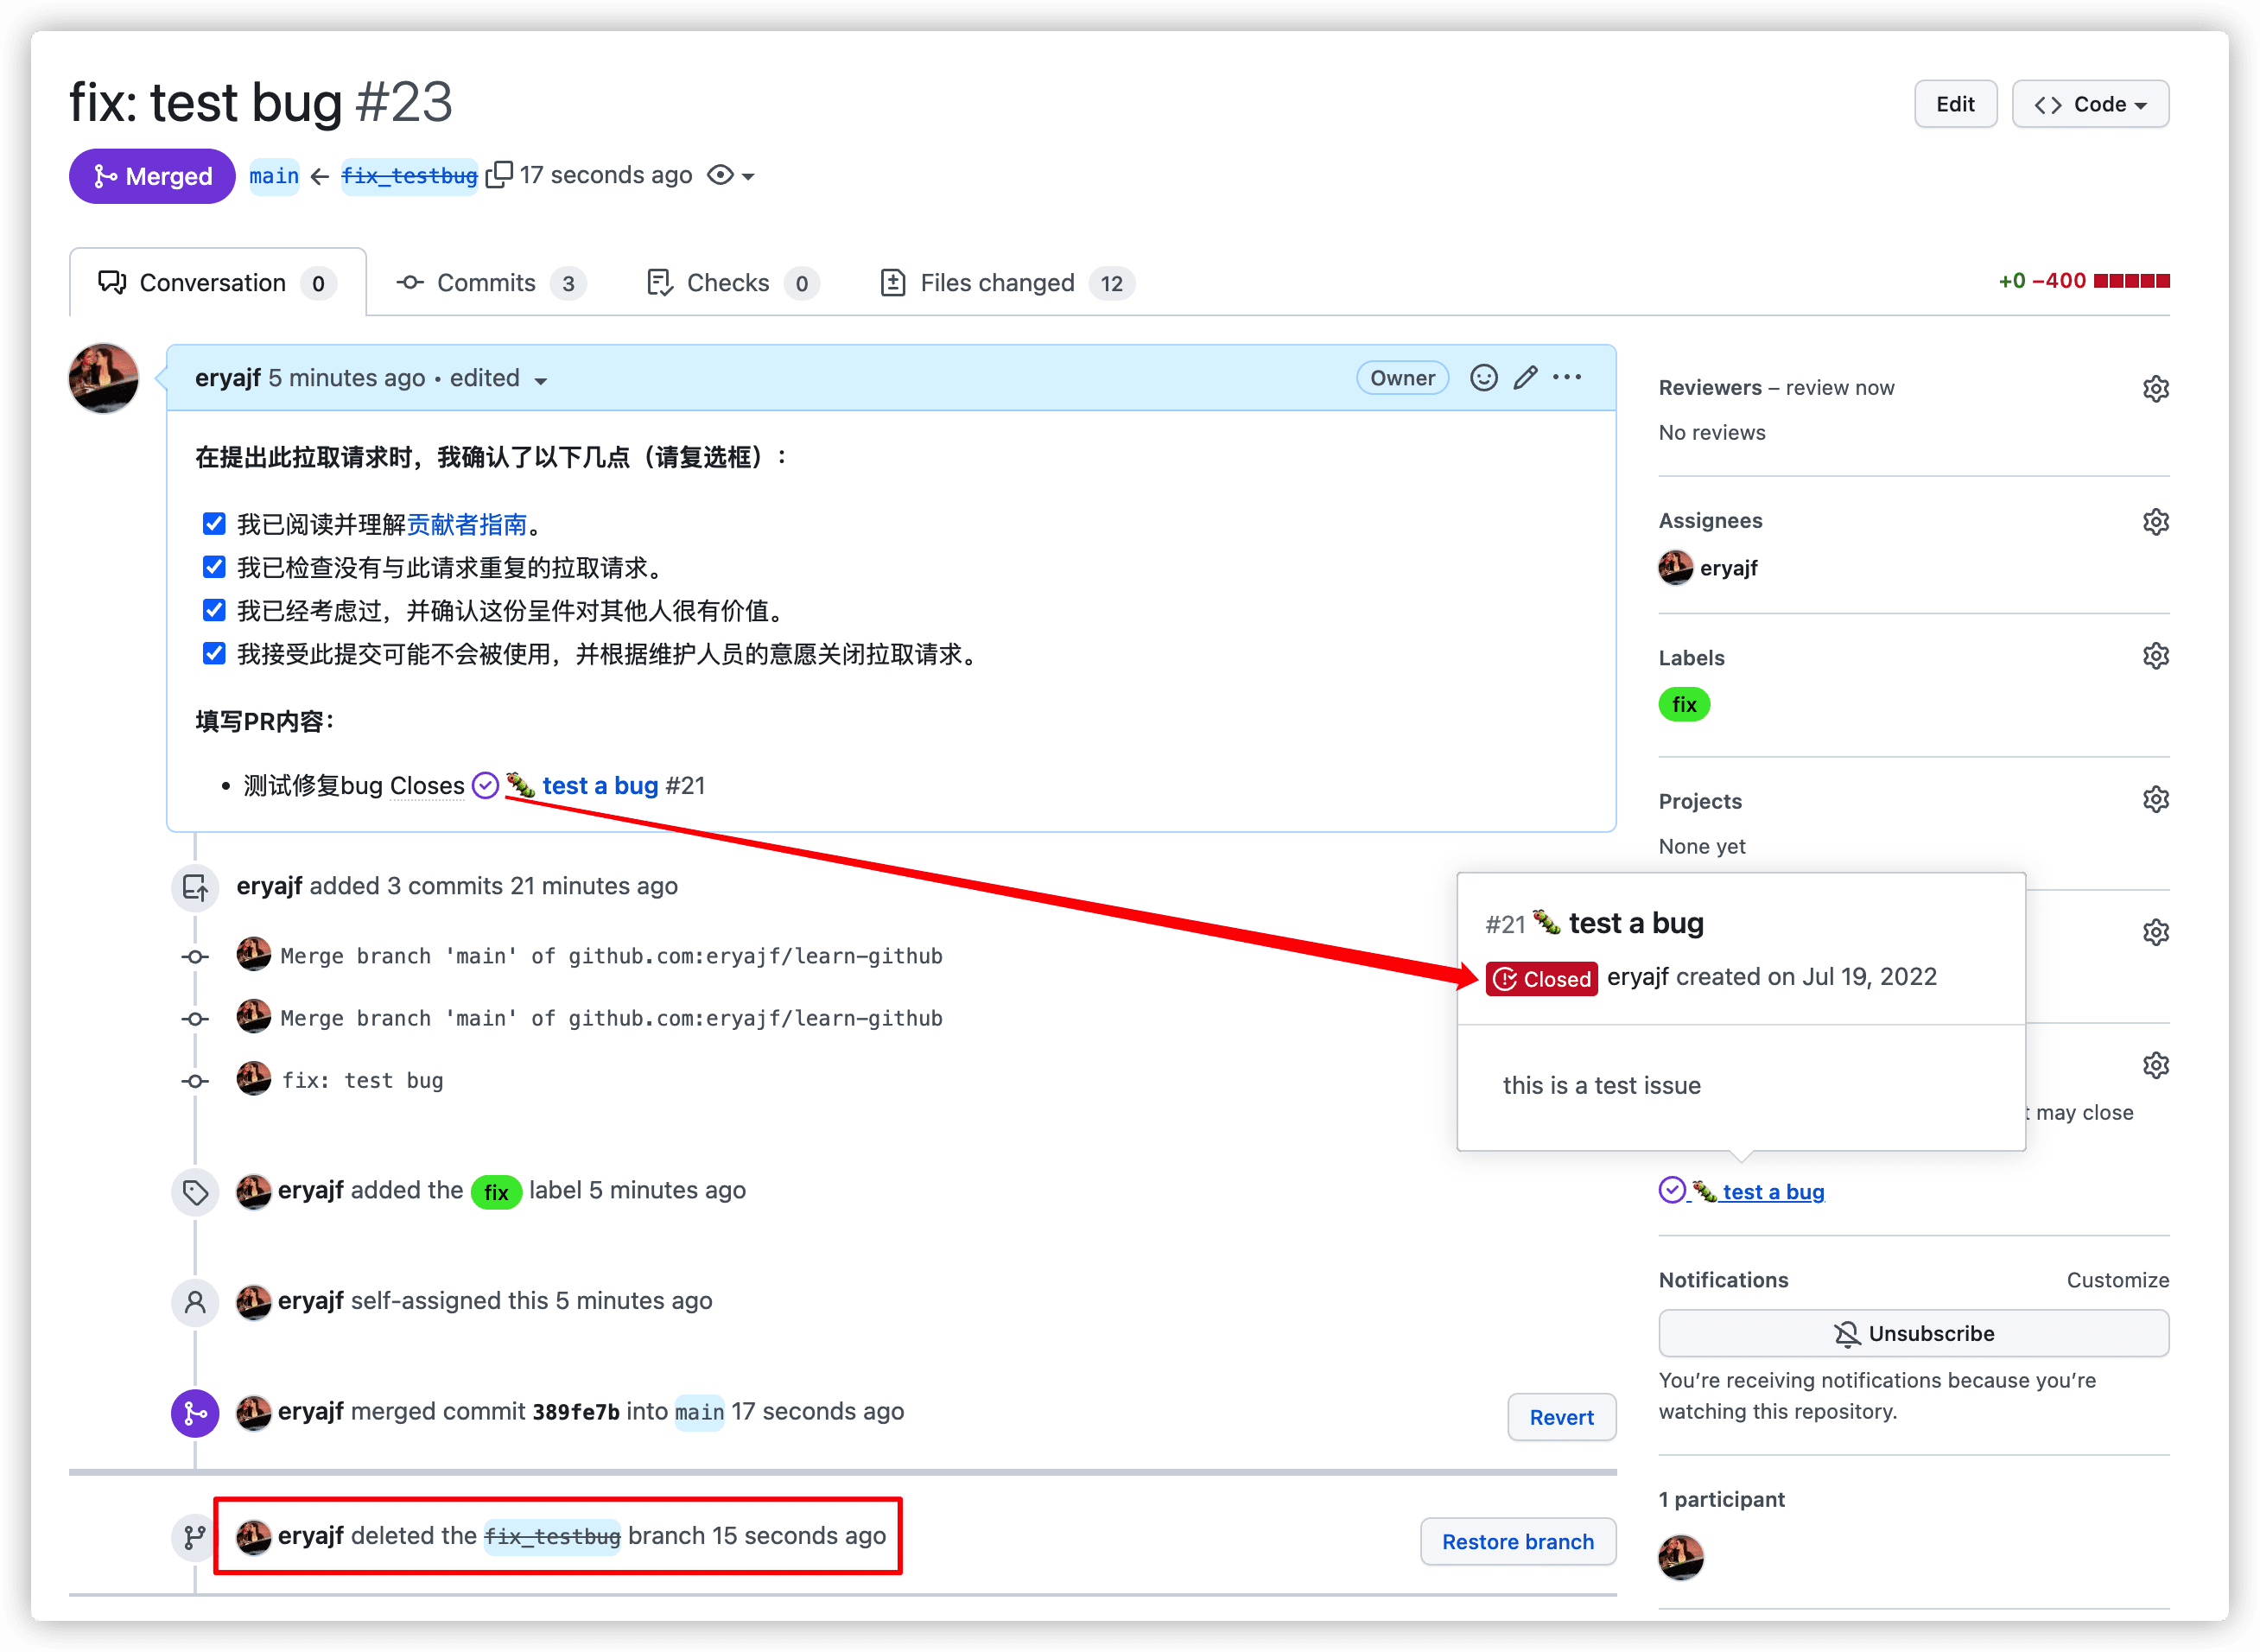Toggle the duplicate pull request checkbox
Viewport: 2260px width, 1652px height.
[x=214, y=567]
